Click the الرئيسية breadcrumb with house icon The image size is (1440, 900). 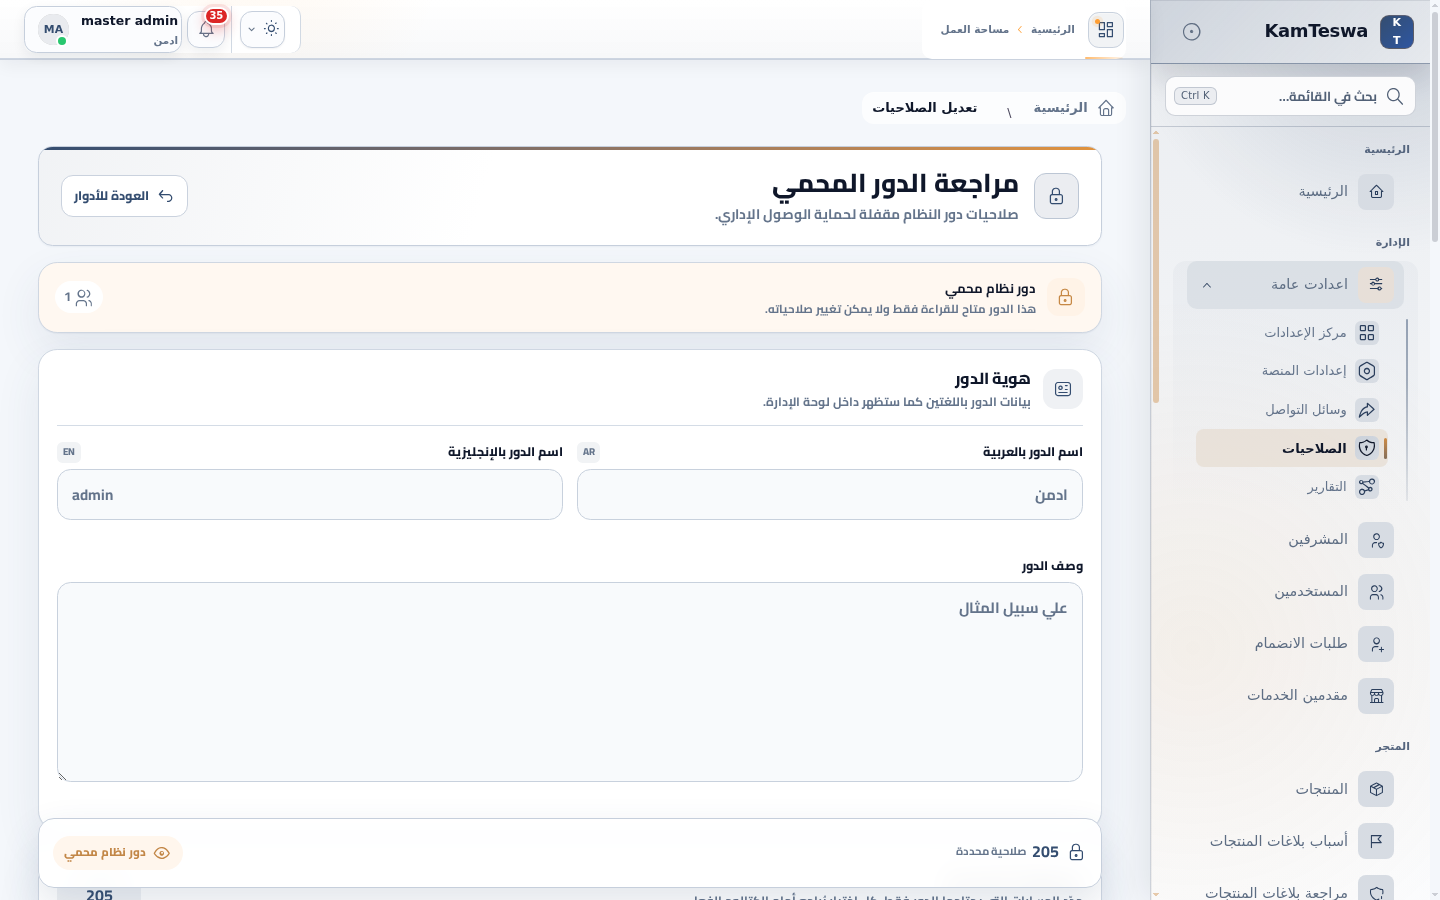tap(1074, 108)
